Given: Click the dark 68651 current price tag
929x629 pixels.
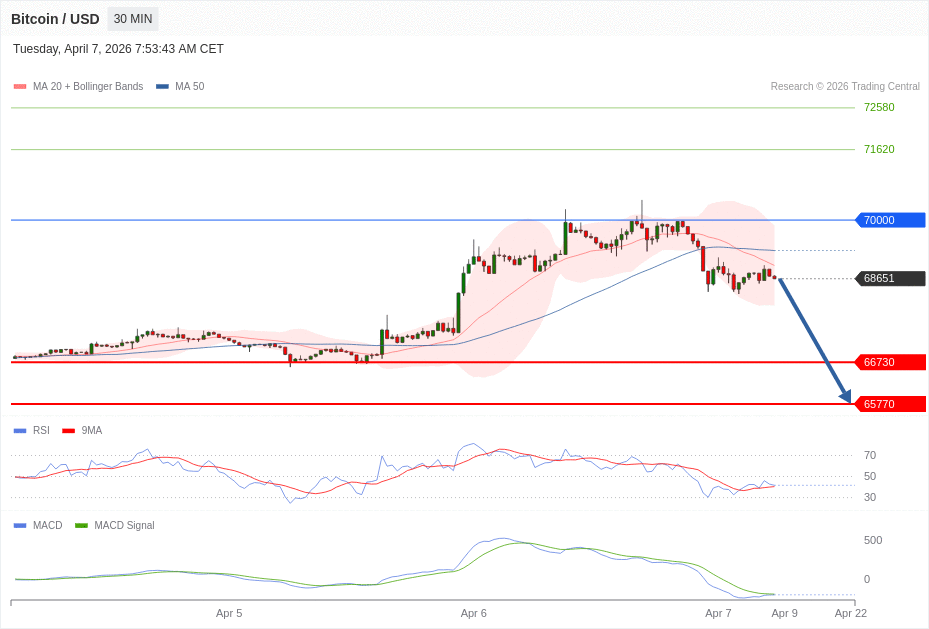Looking at the screenshot, I should [x=889, y=279].
